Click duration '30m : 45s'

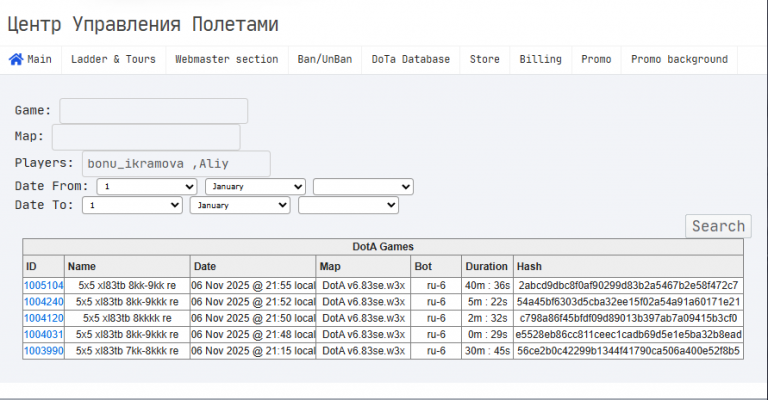tap(487, 351)
